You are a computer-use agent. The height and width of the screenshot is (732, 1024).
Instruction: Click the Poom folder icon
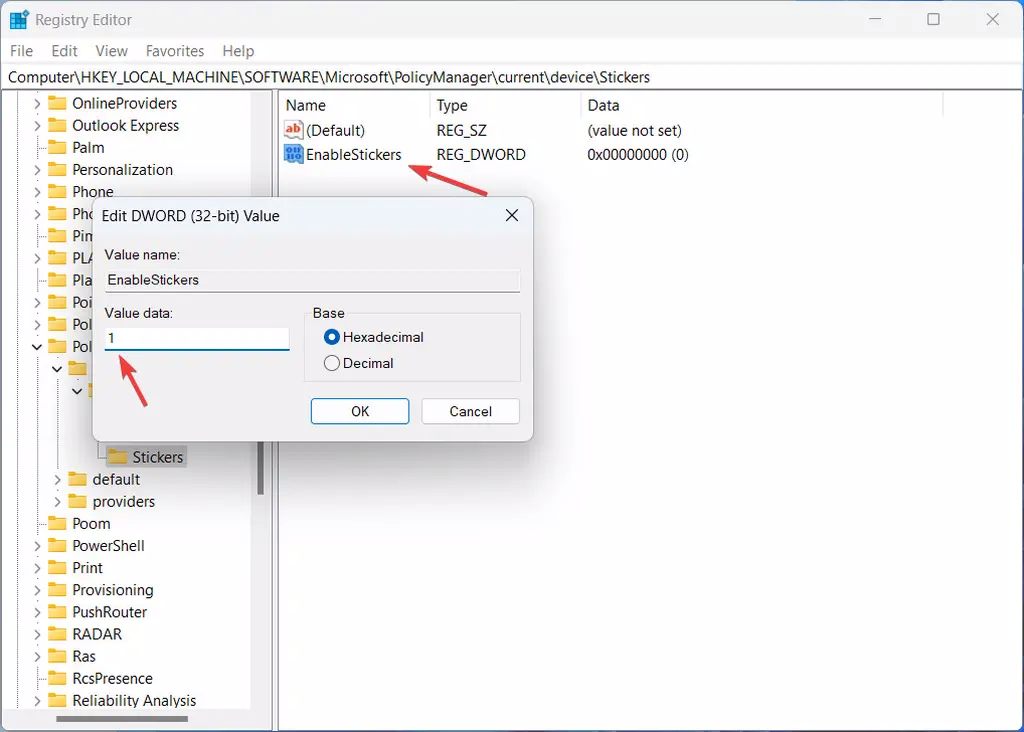tap(58, 523)
